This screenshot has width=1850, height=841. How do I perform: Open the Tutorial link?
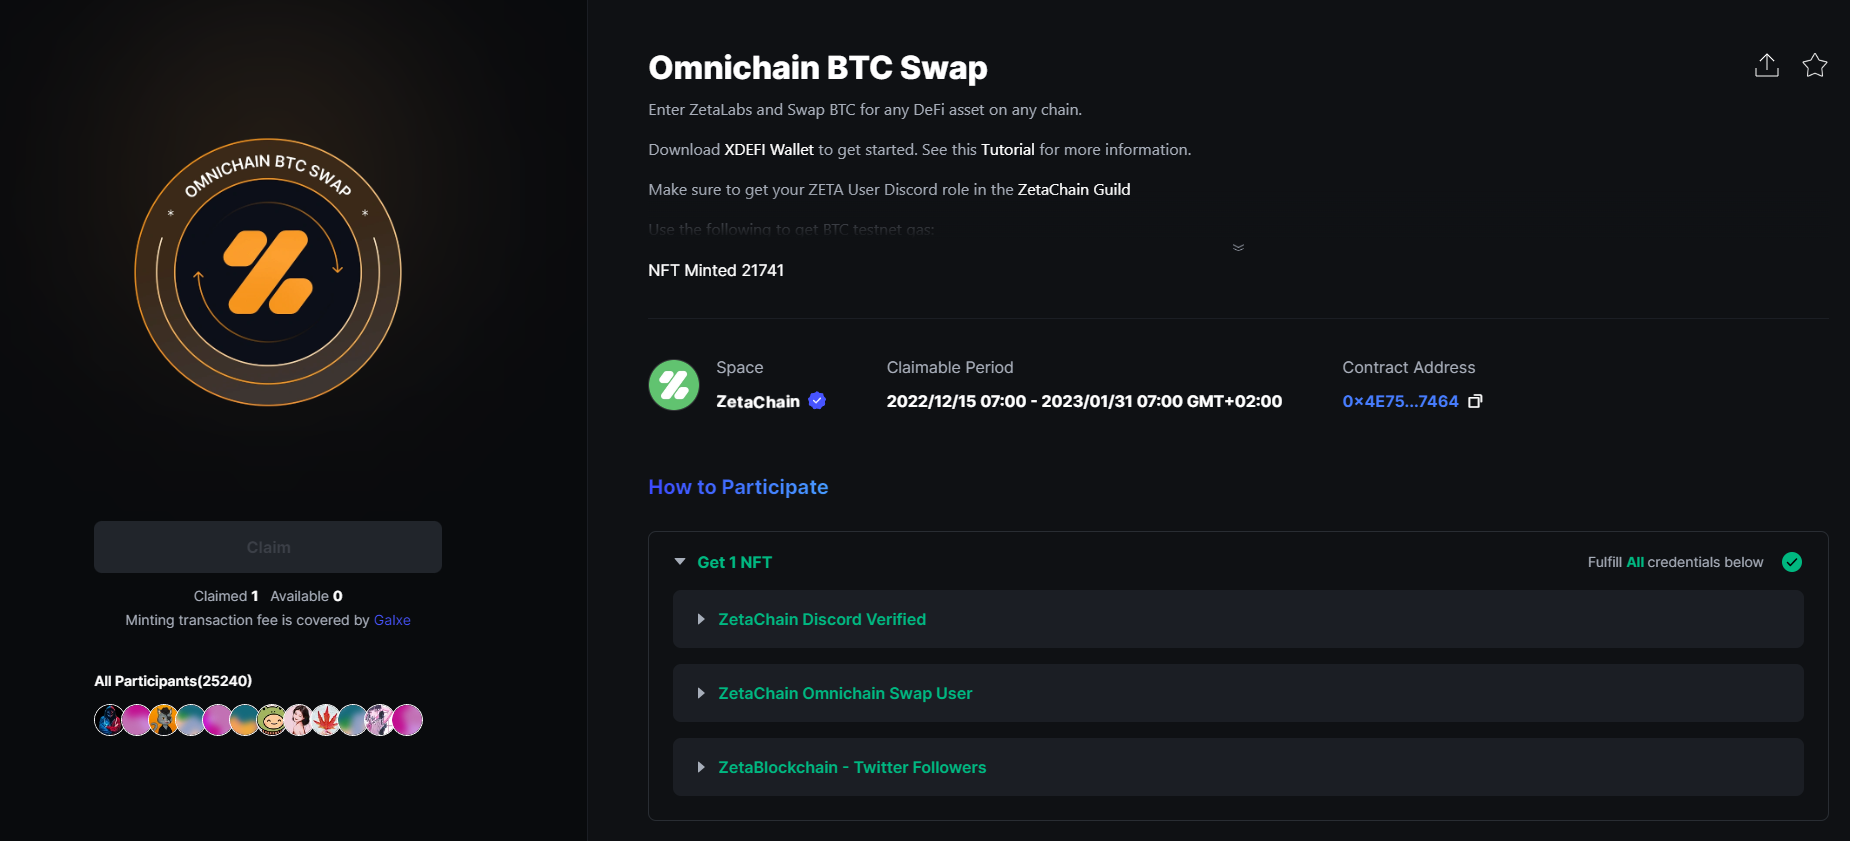pos(1007,150)
